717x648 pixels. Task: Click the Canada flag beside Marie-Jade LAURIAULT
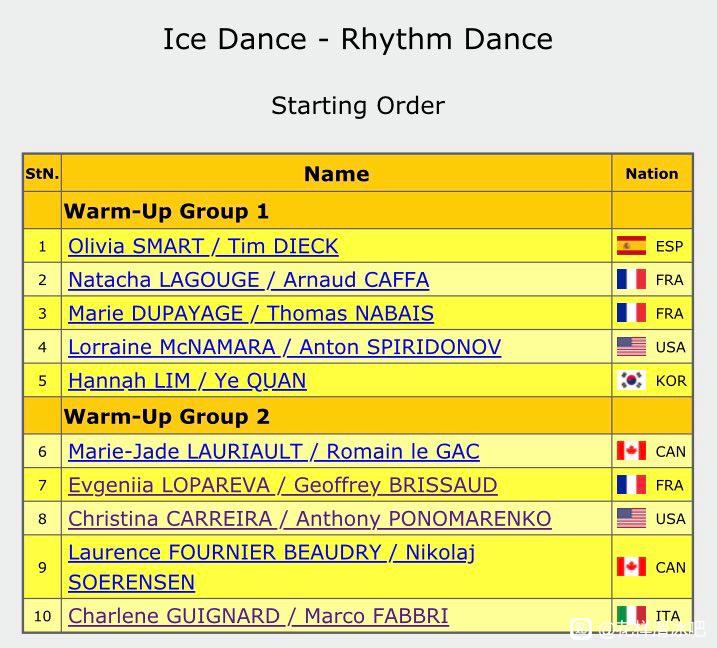coord(631,451)
